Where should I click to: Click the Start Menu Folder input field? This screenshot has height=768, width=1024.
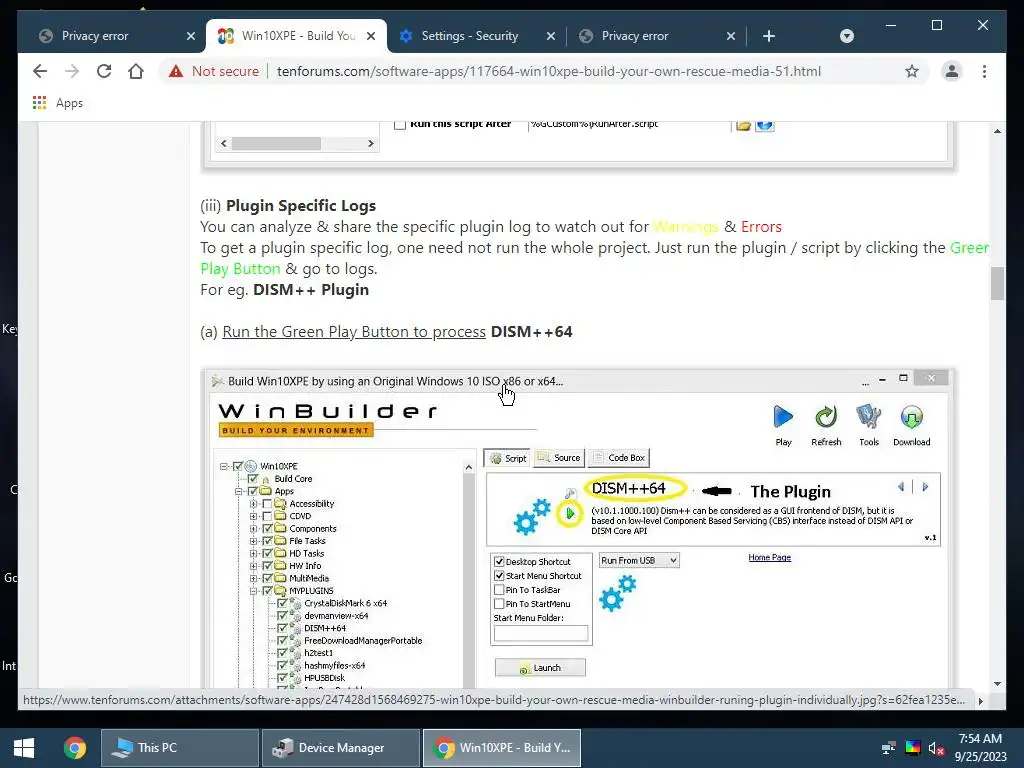point(541,633)
